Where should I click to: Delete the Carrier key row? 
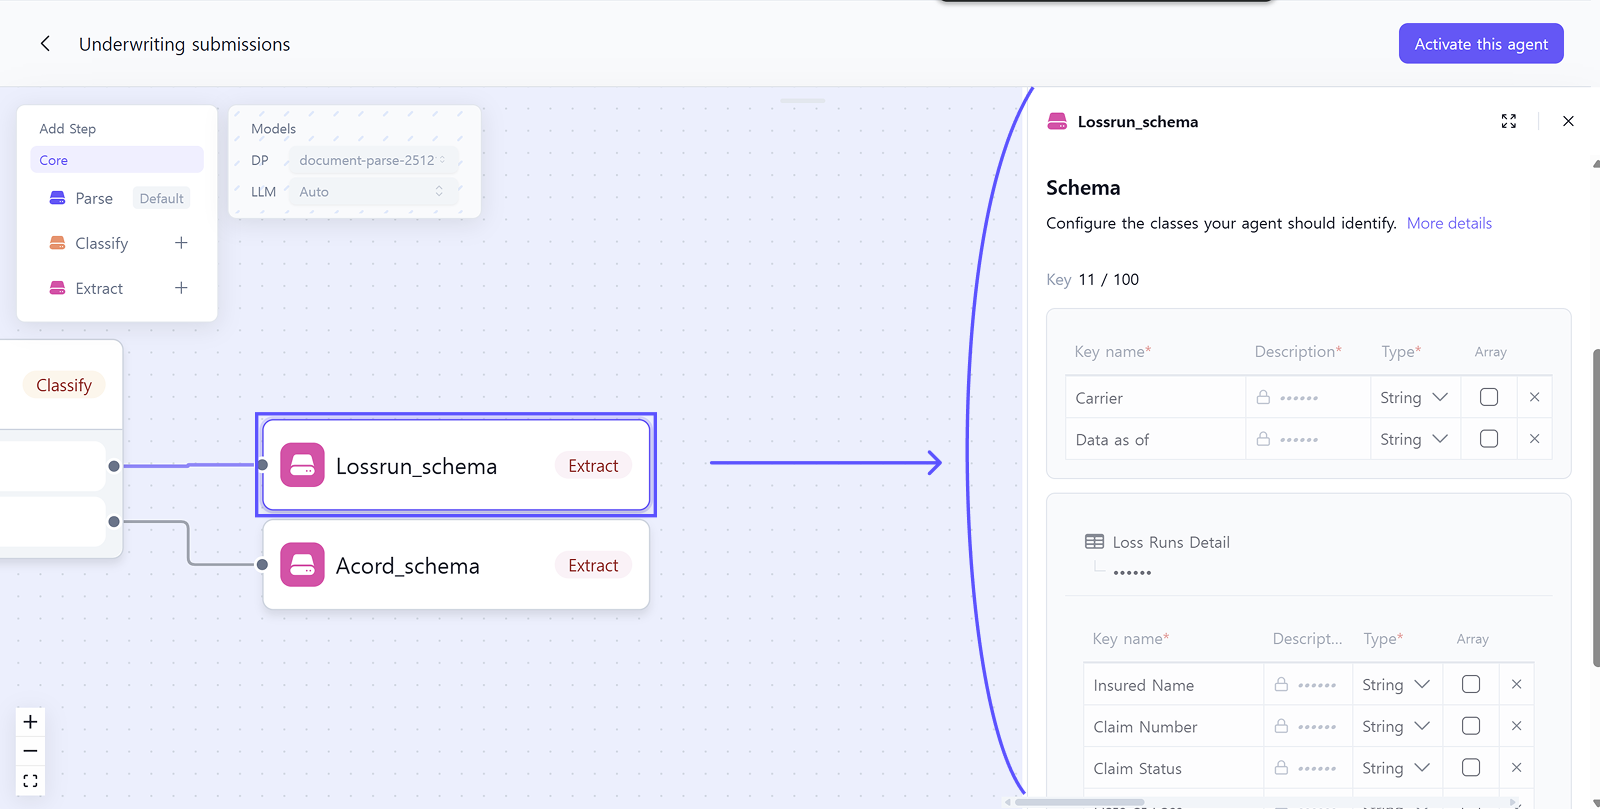point(1535,397)
